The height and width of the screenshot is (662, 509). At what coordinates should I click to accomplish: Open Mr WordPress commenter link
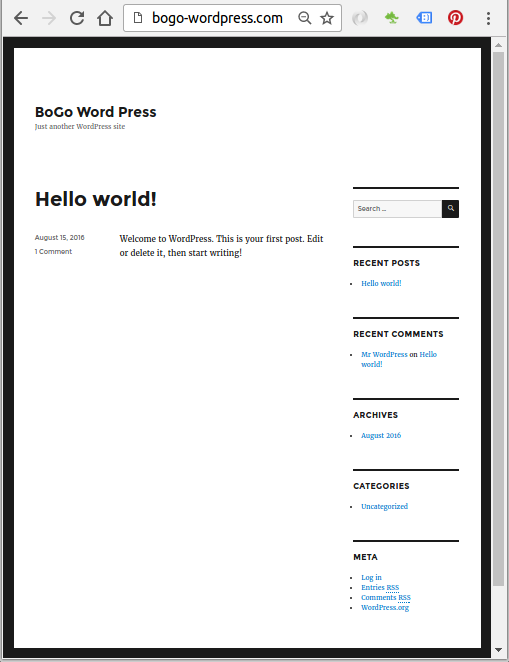click(x=384, y=354)
